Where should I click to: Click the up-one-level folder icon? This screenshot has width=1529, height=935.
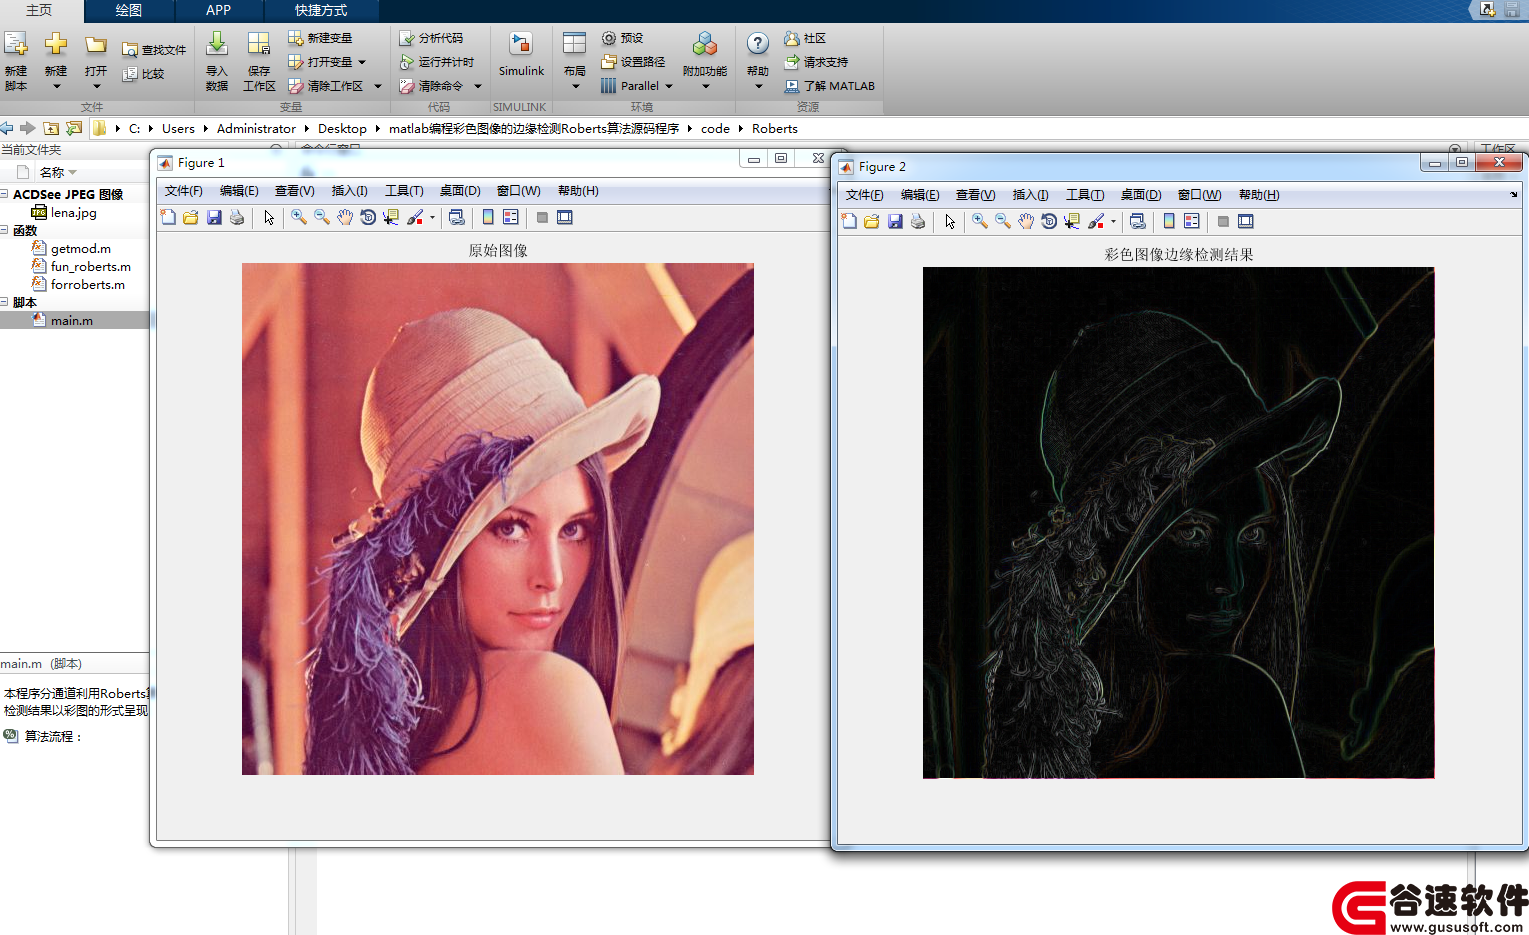[51, 128]
